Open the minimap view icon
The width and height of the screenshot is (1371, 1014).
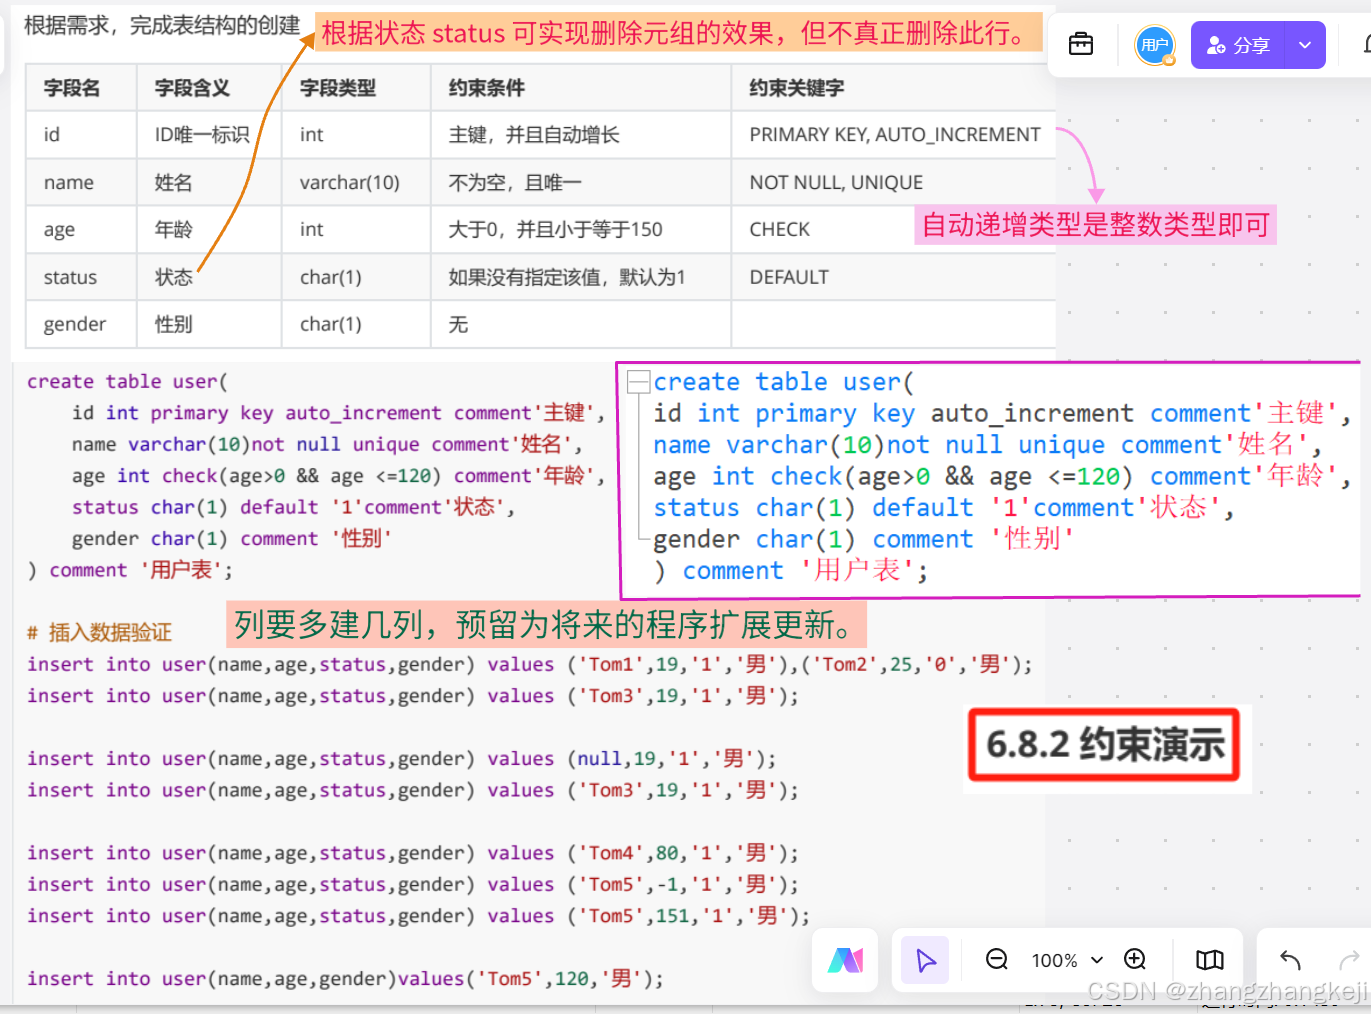[1209, 960]
